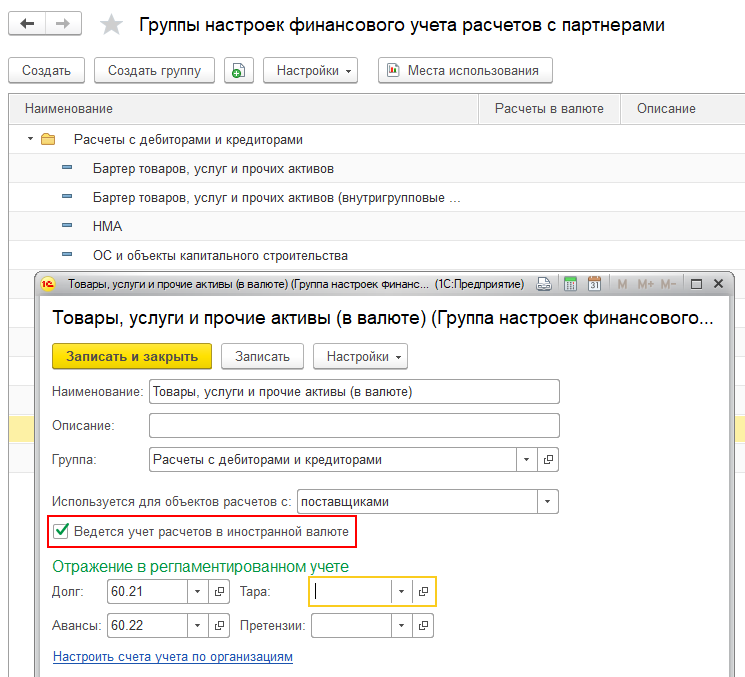Expand the Группа field dropdown list
Image resolution: width=745 pixels, height=677 pixels.
526,460
